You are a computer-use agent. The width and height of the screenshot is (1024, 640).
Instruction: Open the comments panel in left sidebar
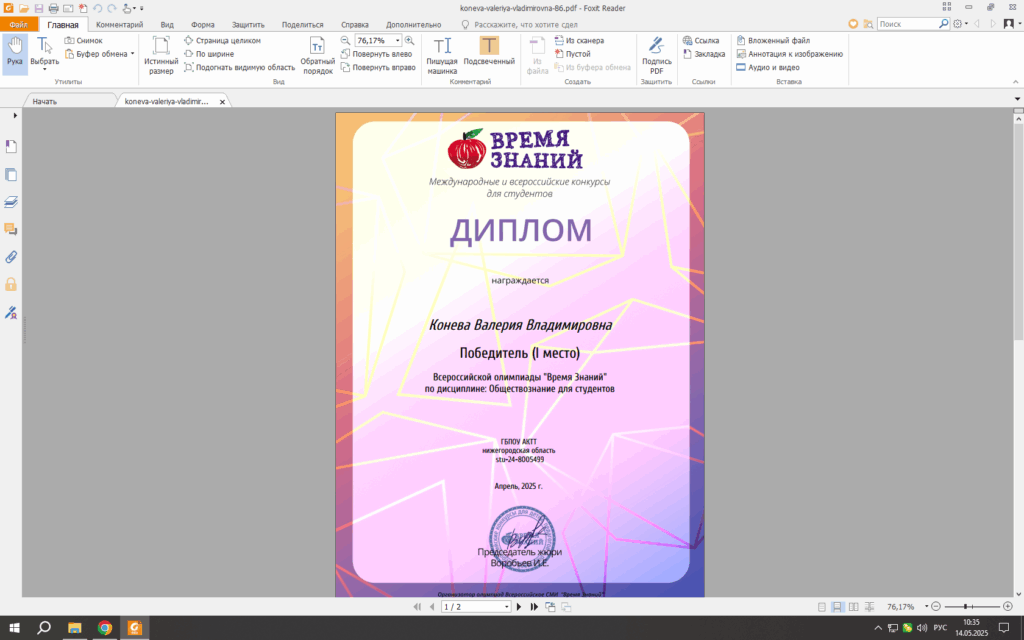(x=11, y=229)
